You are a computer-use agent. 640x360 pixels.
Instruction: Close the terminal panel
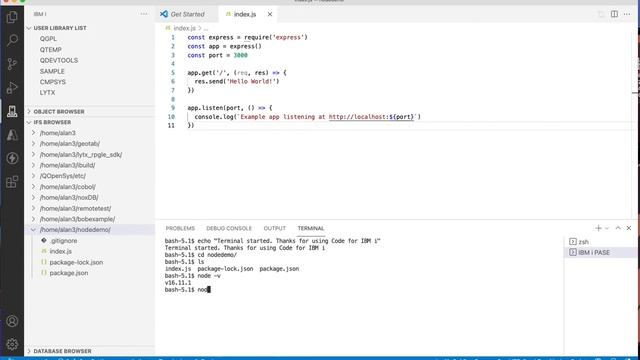629,228
